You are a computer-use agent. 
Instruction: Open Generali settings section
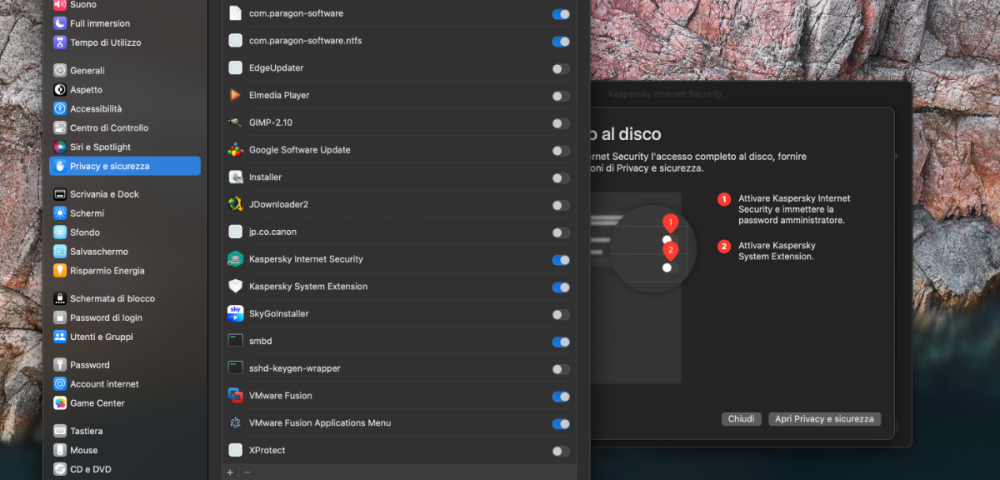[x=125, y=71]
